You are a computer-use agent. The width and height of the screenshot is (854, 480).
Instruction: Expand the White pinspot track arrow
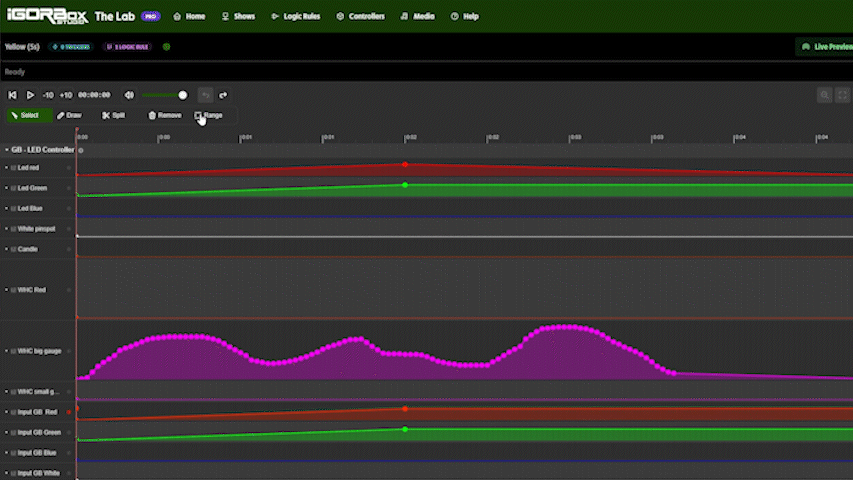(x=7, y=229)
